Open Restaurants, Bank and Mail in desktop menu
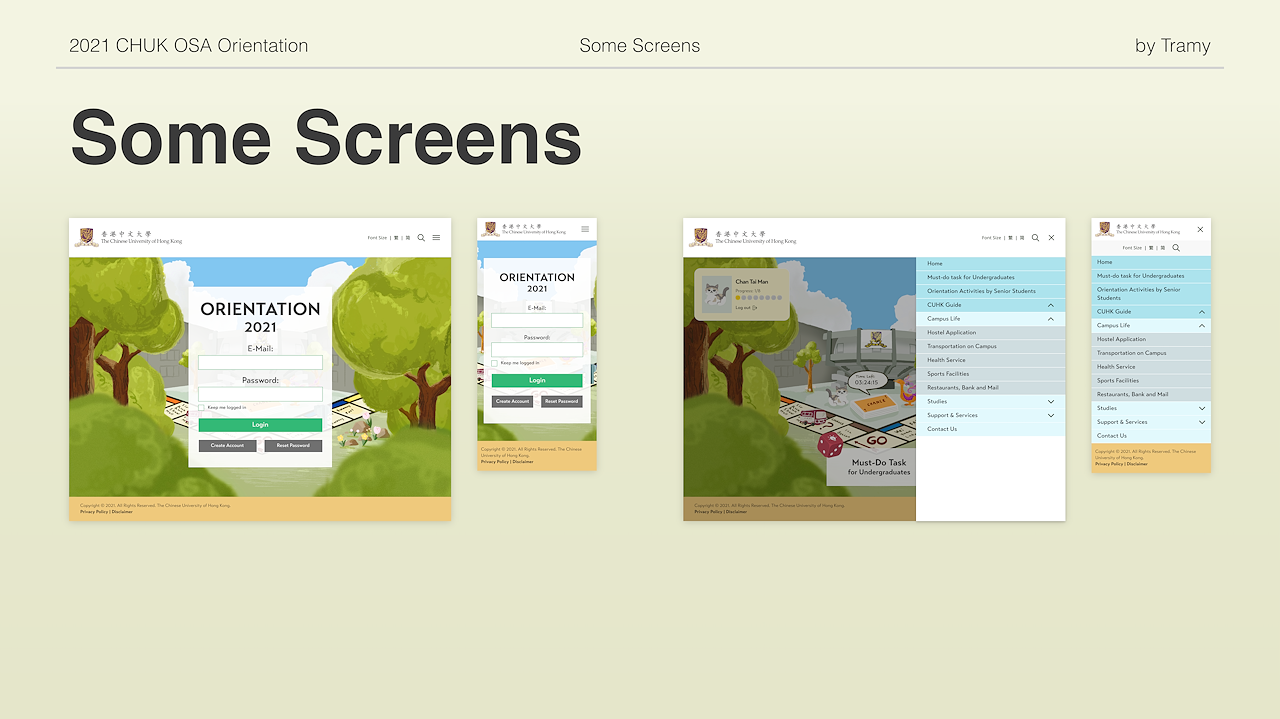1280x719 pixels. tap(990, 387)
